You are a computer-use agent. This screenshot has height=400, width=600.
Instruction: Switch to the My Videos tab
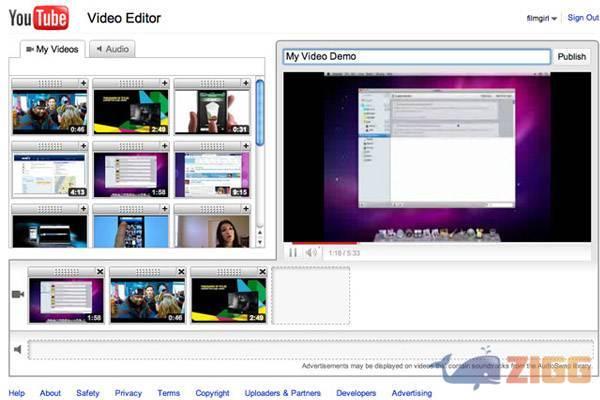(52, 49)
